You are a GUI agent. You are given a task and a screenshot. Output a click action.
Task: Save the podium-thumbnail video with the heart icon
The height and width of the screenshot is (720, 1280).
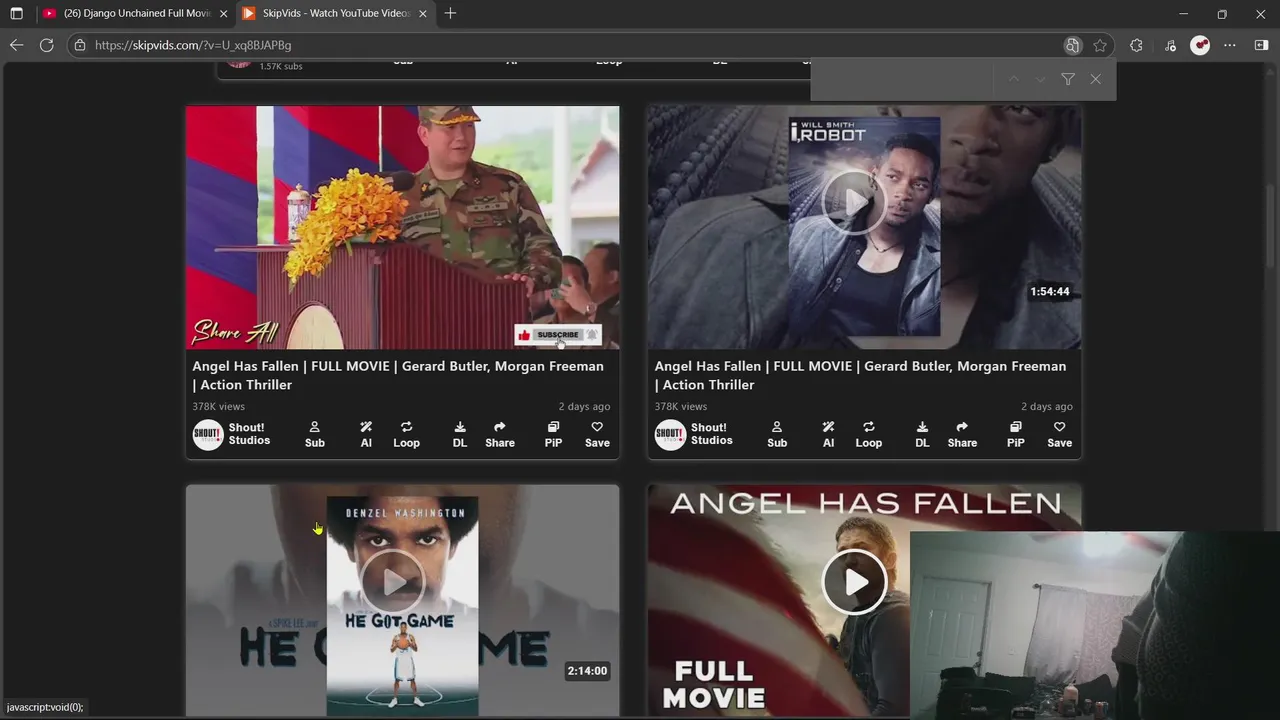pyautogui.click(x=597, y=435)
